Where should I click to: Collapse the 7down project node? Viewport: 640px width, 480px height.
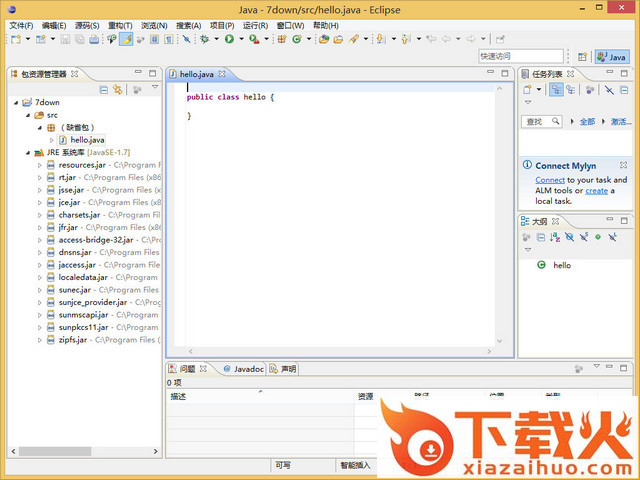pos(16,102)
